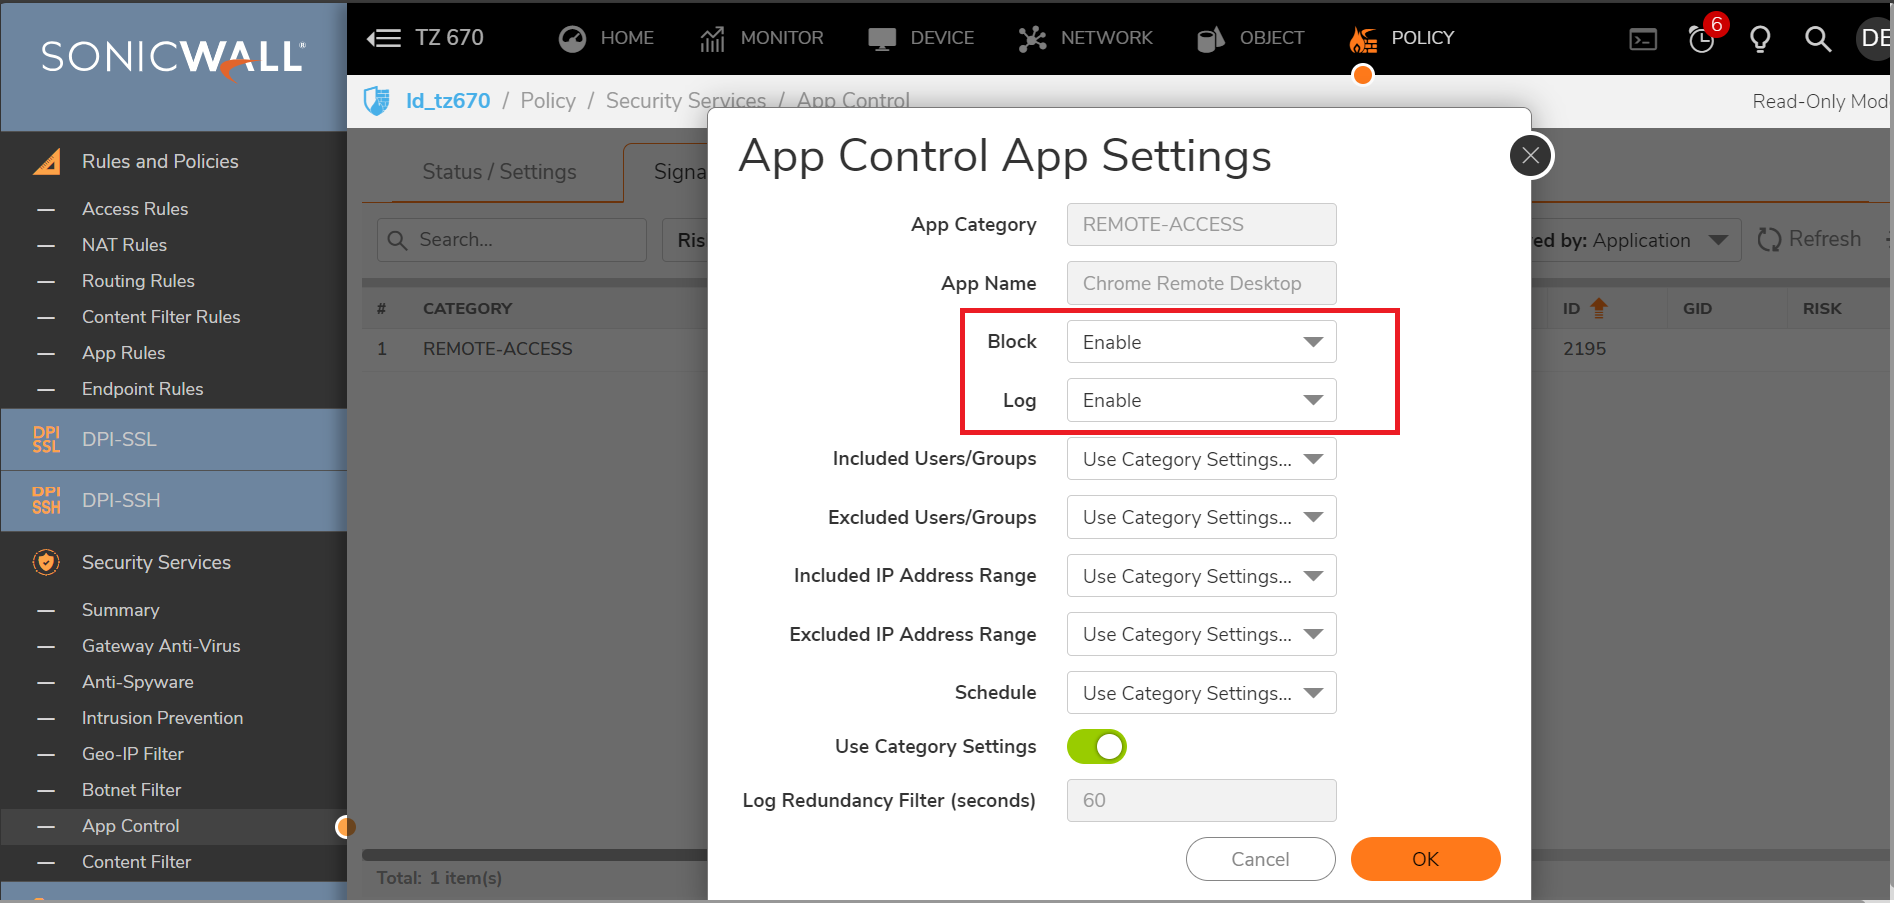
Task: Click the X icon to close dialog
Action: tap(1530, 155)
